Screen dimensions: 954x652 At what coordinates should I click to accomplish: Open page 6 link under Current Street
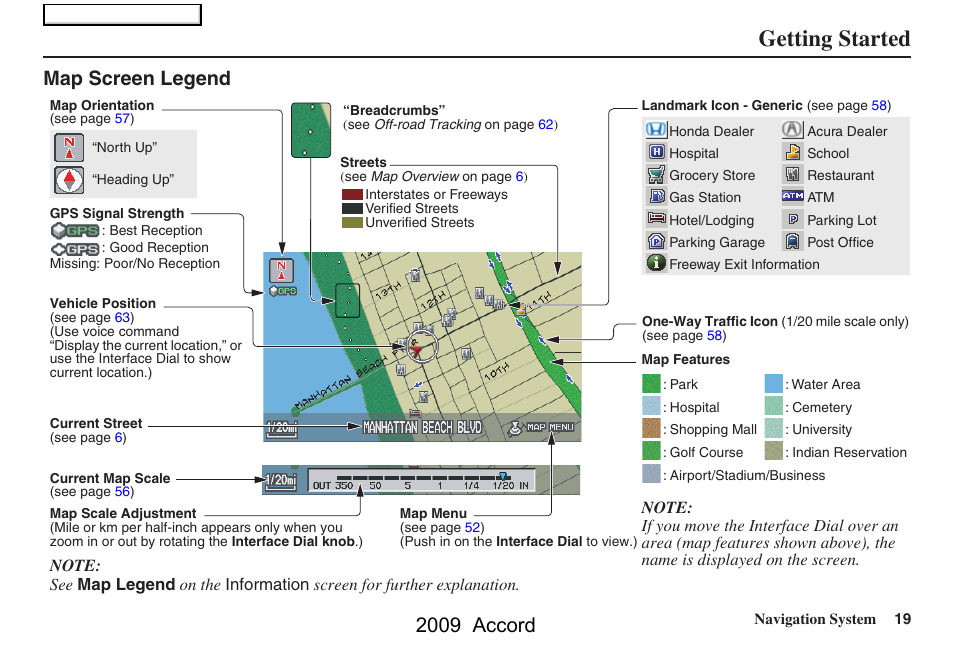click(119, 438)
